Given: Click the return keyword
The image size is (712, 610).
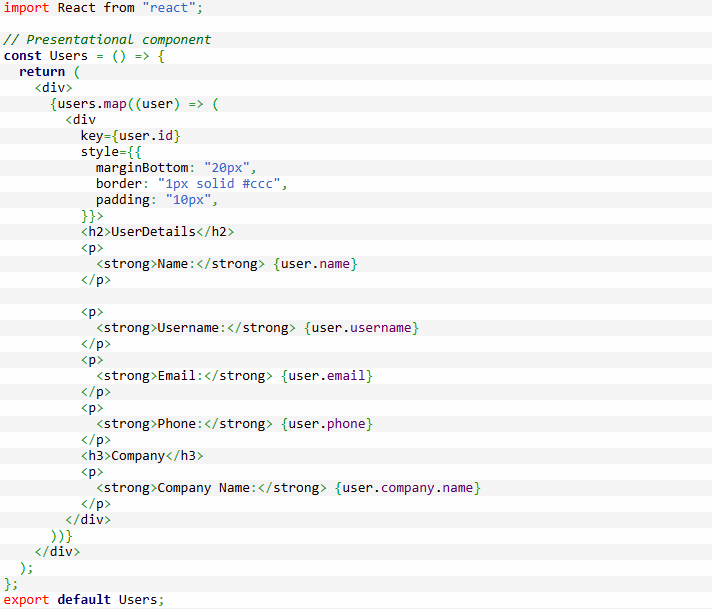Looking at the screenshot, I should click(42, 72).
